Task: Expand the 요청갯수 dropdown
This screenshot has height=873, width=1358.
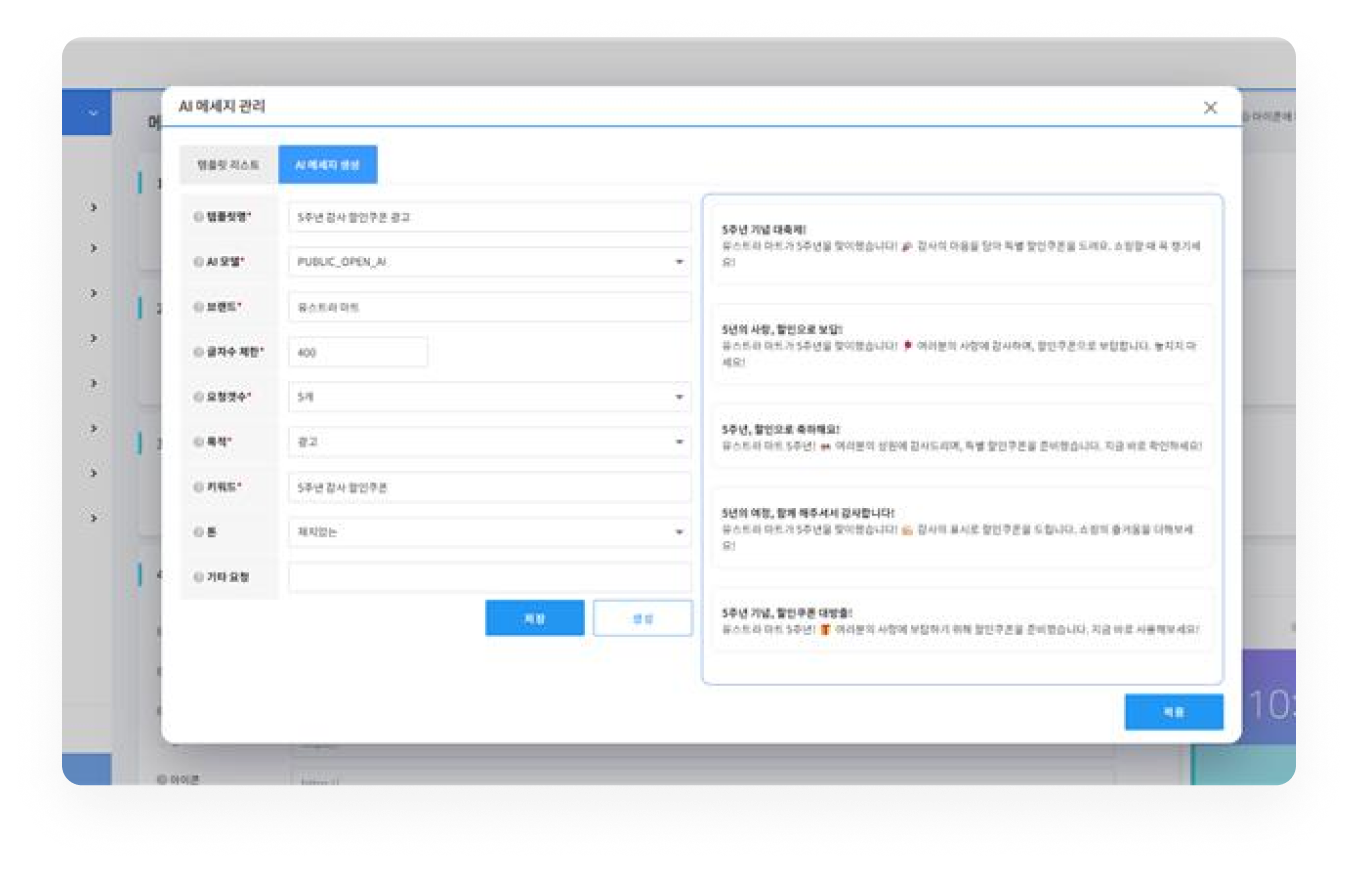Action: pyautogui.click(x=489, y=397)
